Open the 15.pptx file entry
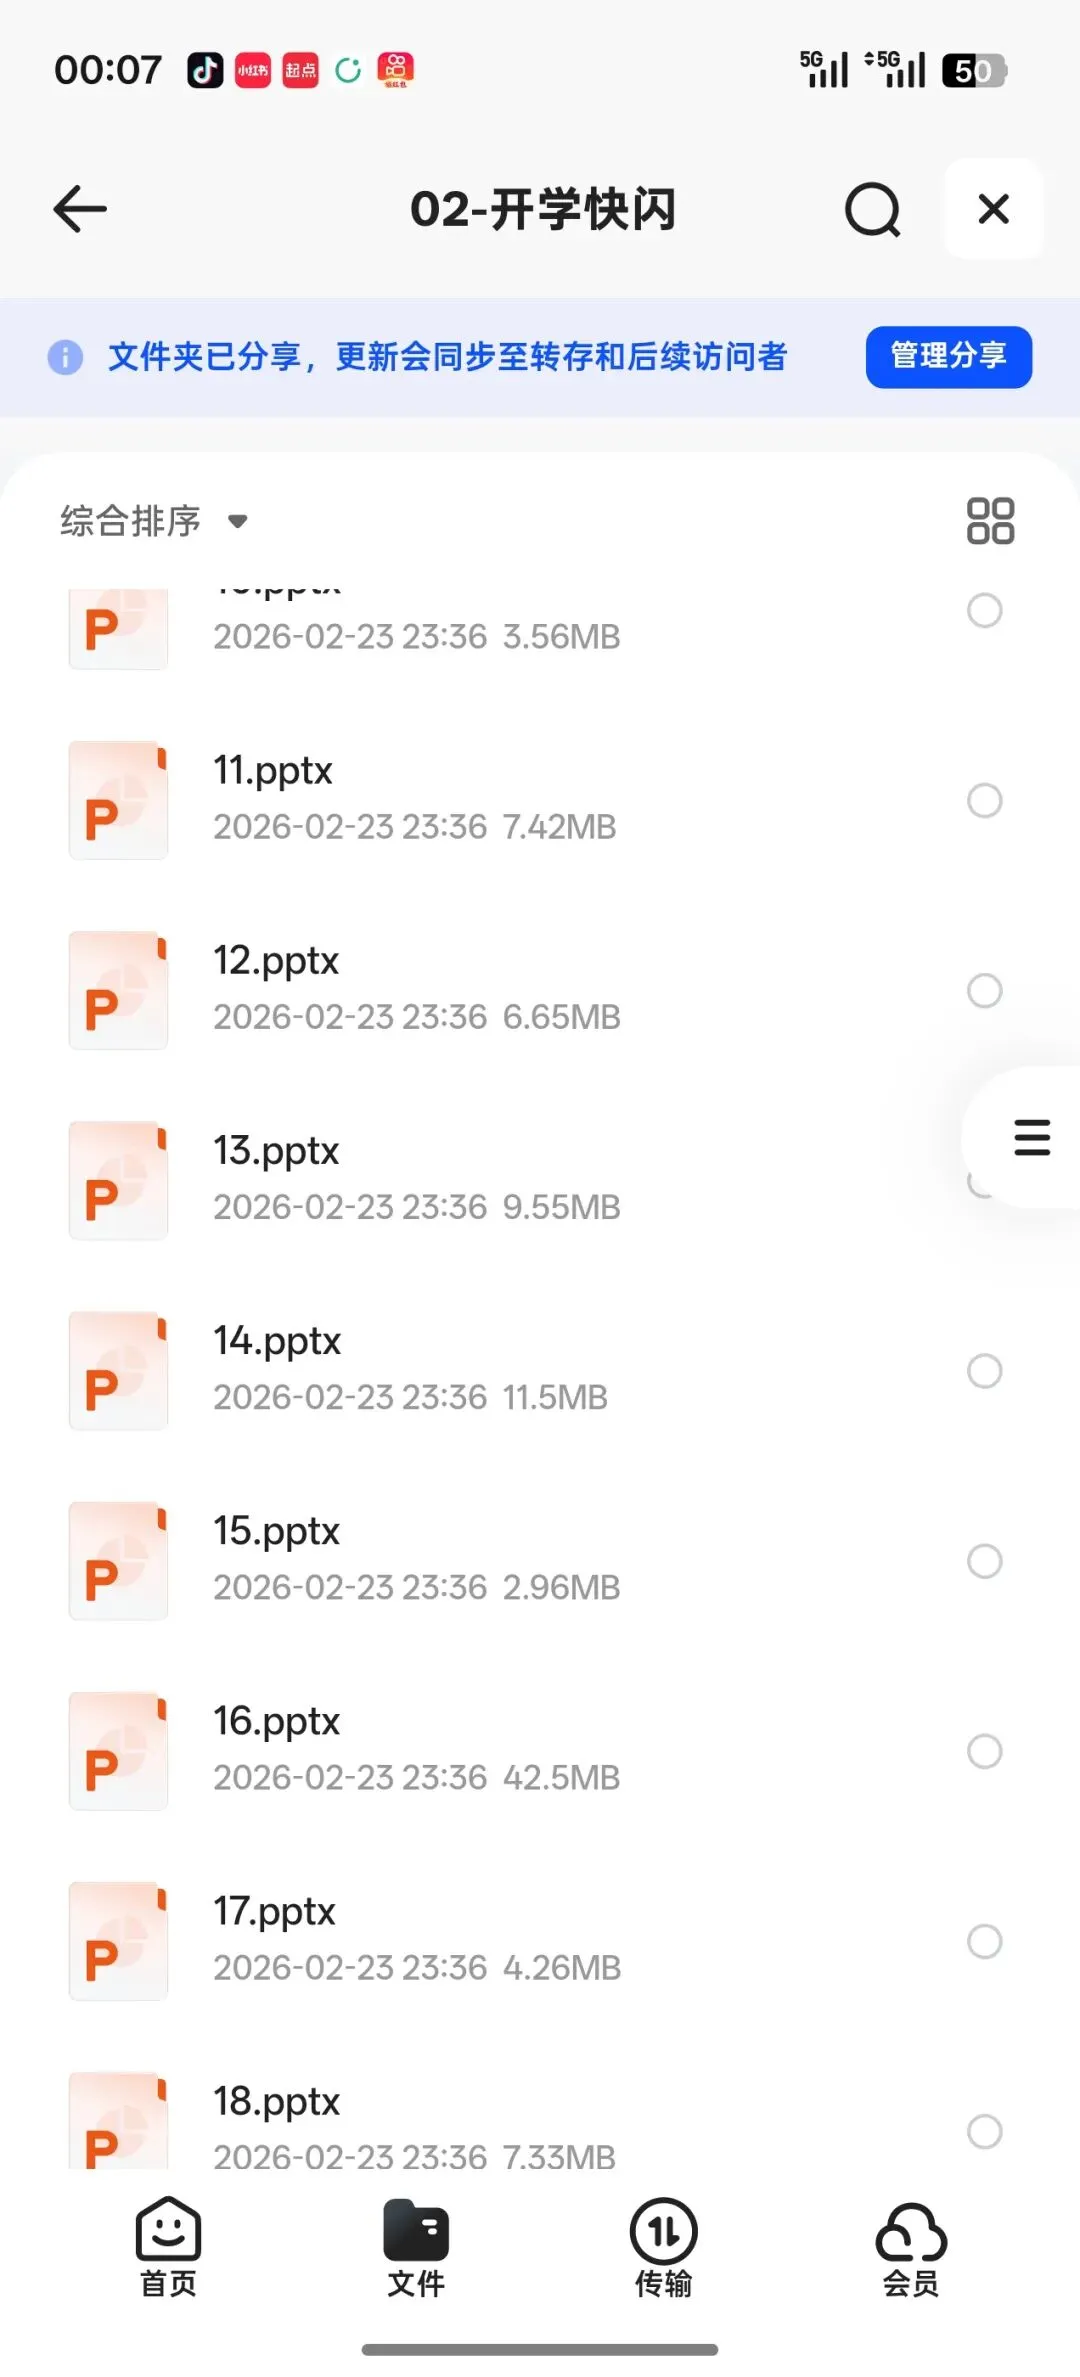1080x2377 pixels. click(x=540, y=1561)
